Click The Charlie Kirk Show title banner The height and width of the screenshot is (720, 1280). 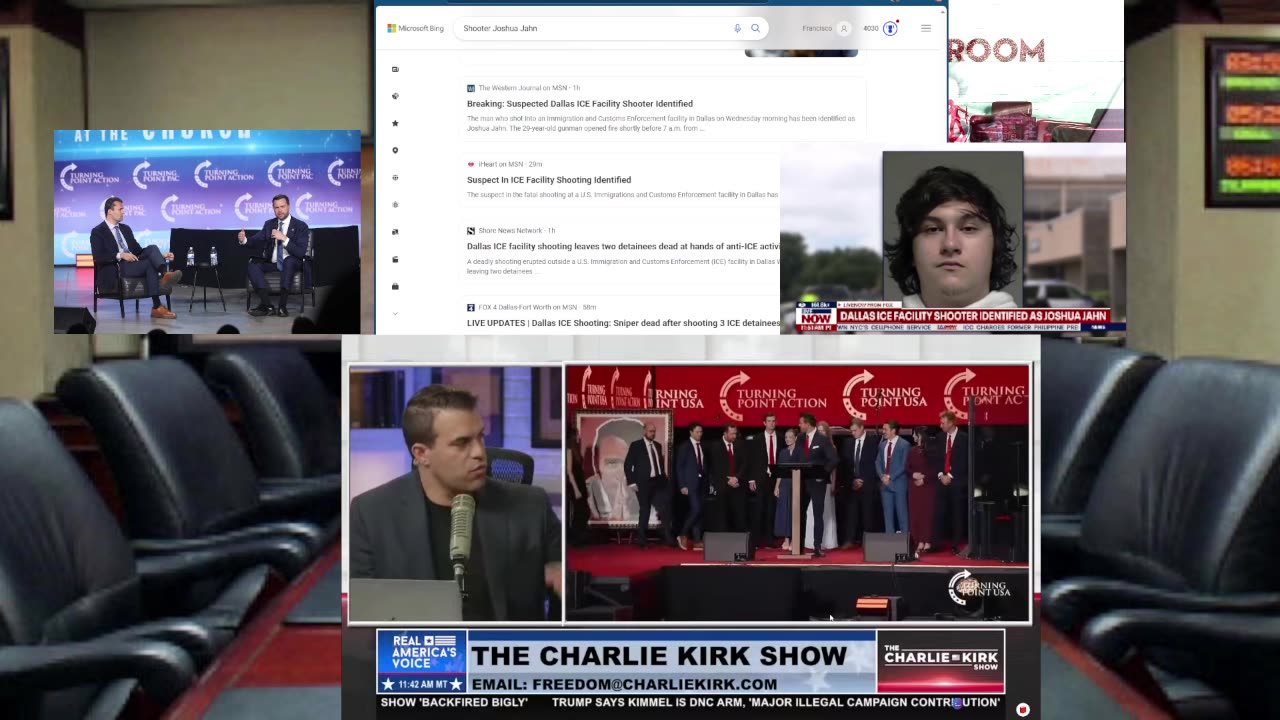(659, 656)
